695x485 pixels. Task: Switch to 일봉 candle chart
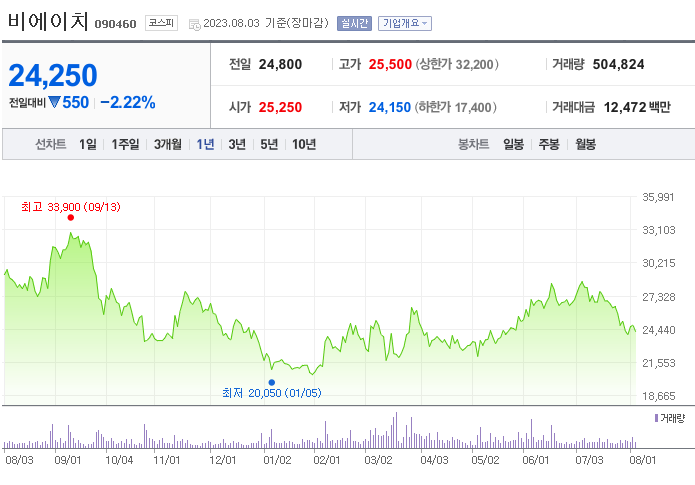tap(513, 144)
